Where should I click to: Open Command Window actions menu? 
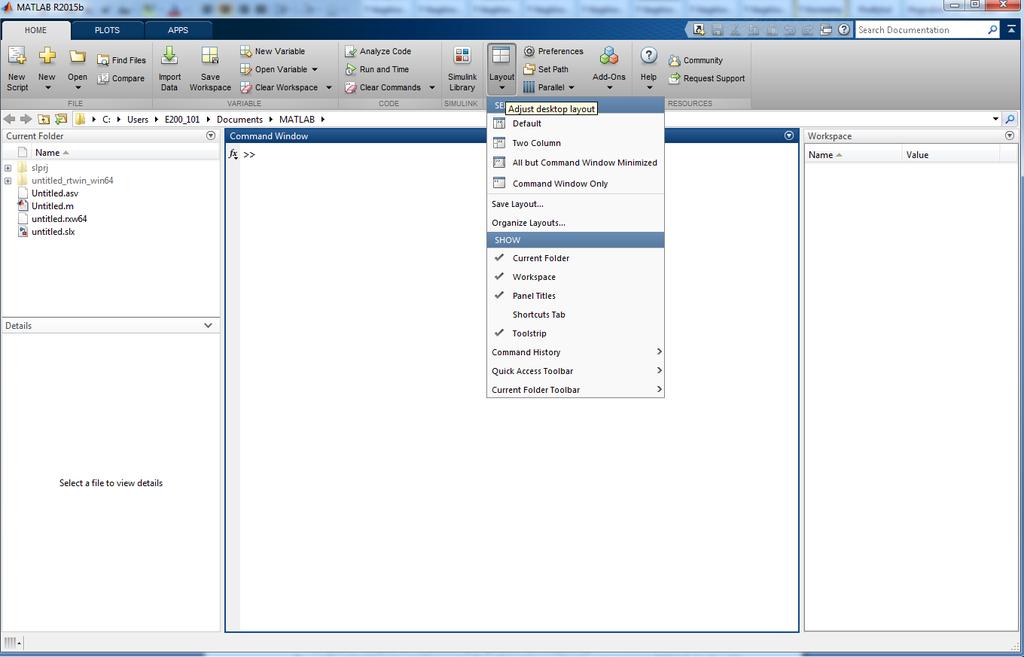[x=789, y=136]
